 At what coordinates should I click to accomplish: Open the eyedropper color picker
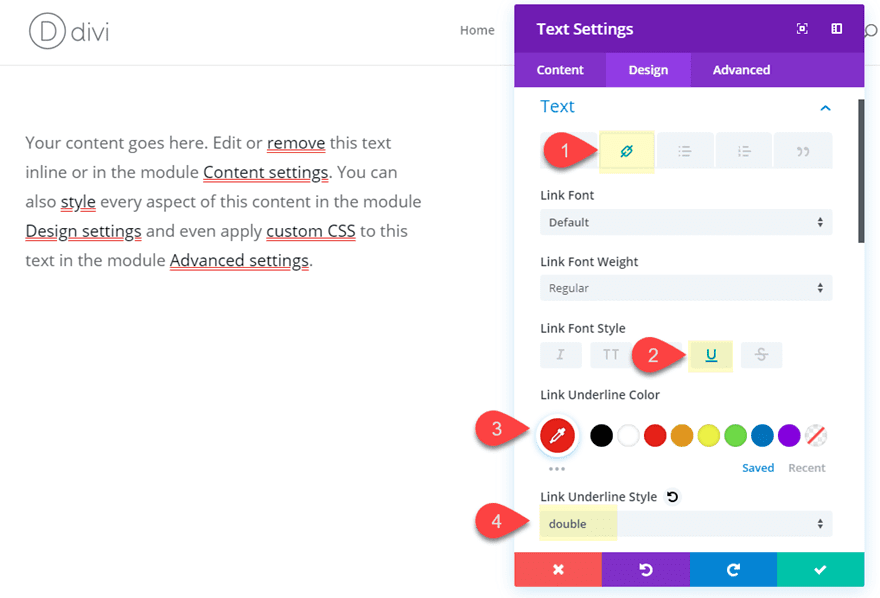(557, 435)
